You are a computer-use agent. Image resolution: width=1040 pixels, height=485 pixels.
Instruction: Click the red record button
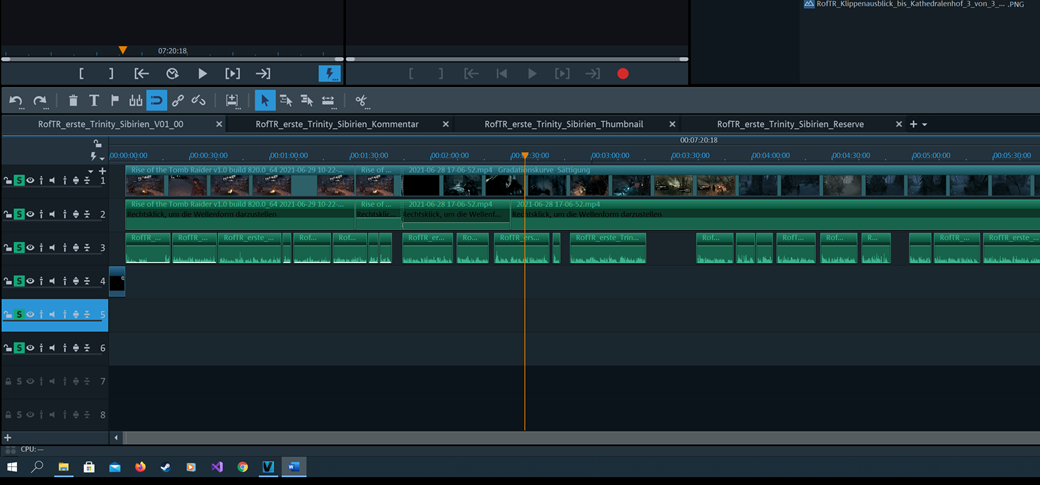623,74
